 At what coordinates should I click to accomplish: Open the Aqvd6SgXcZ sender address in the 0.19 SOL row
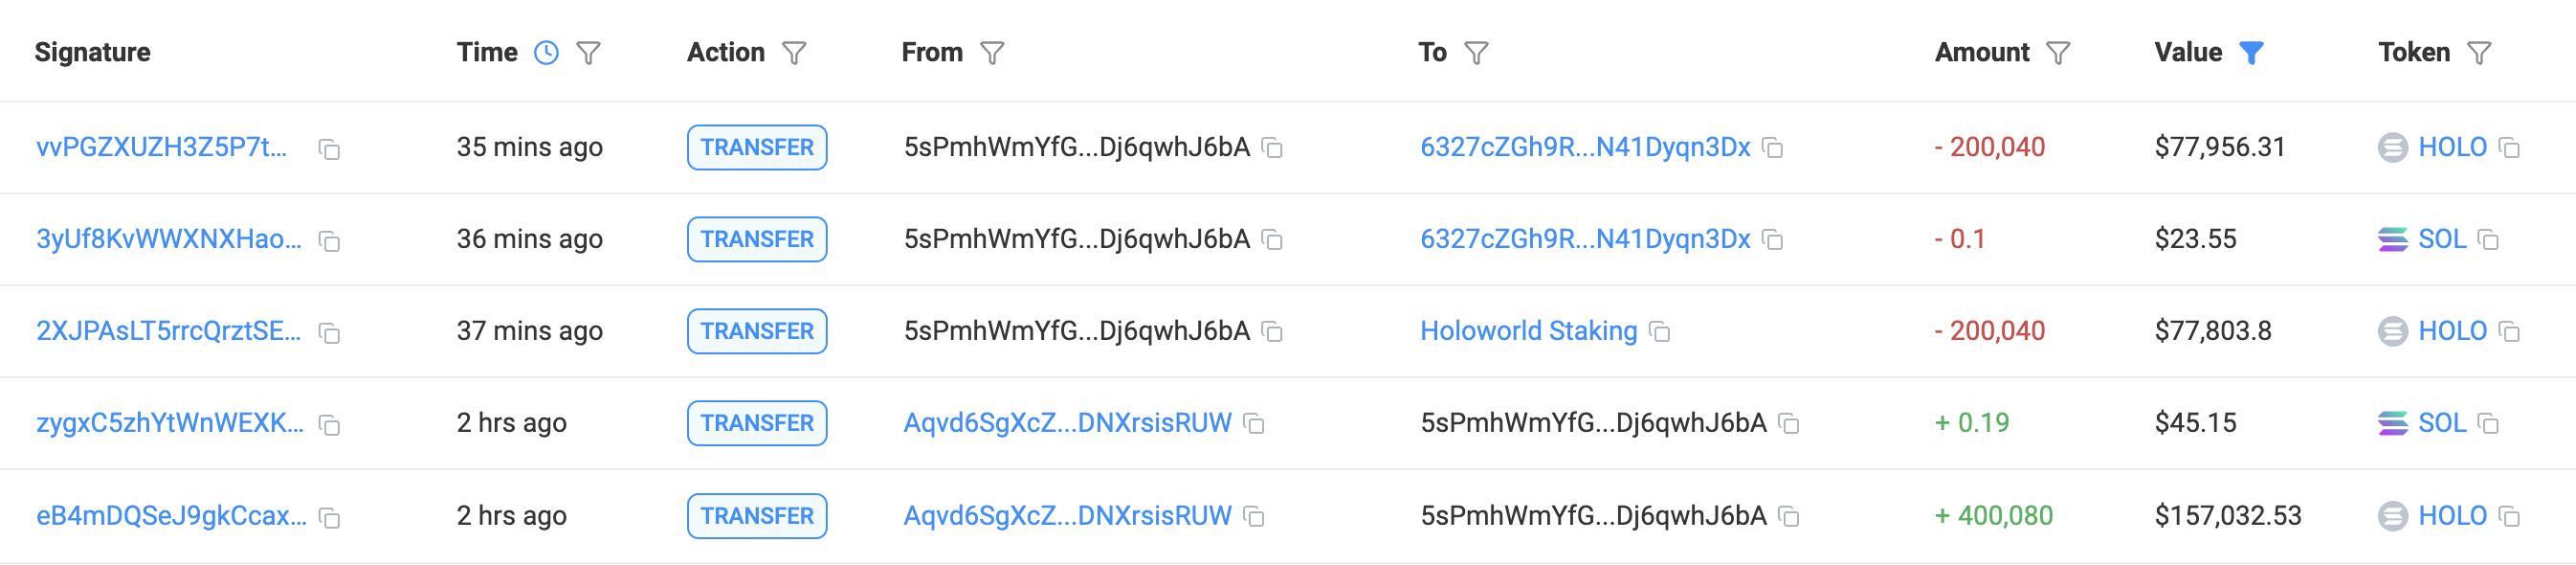pyautogui.click(x=1067, y=423)
